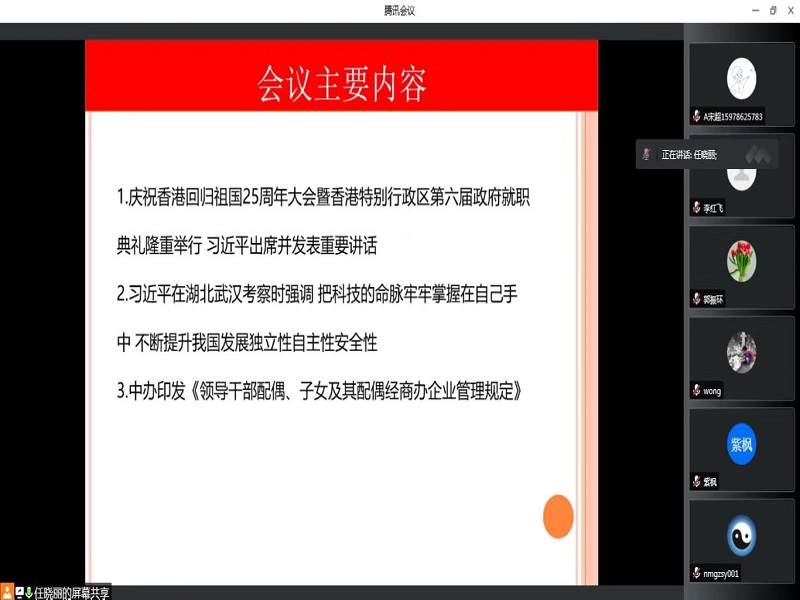Image resolution: width=800 pixels, height=600 pixels.
Task: Click 李红飞's muted microphone icon
Action: [696, 208]
